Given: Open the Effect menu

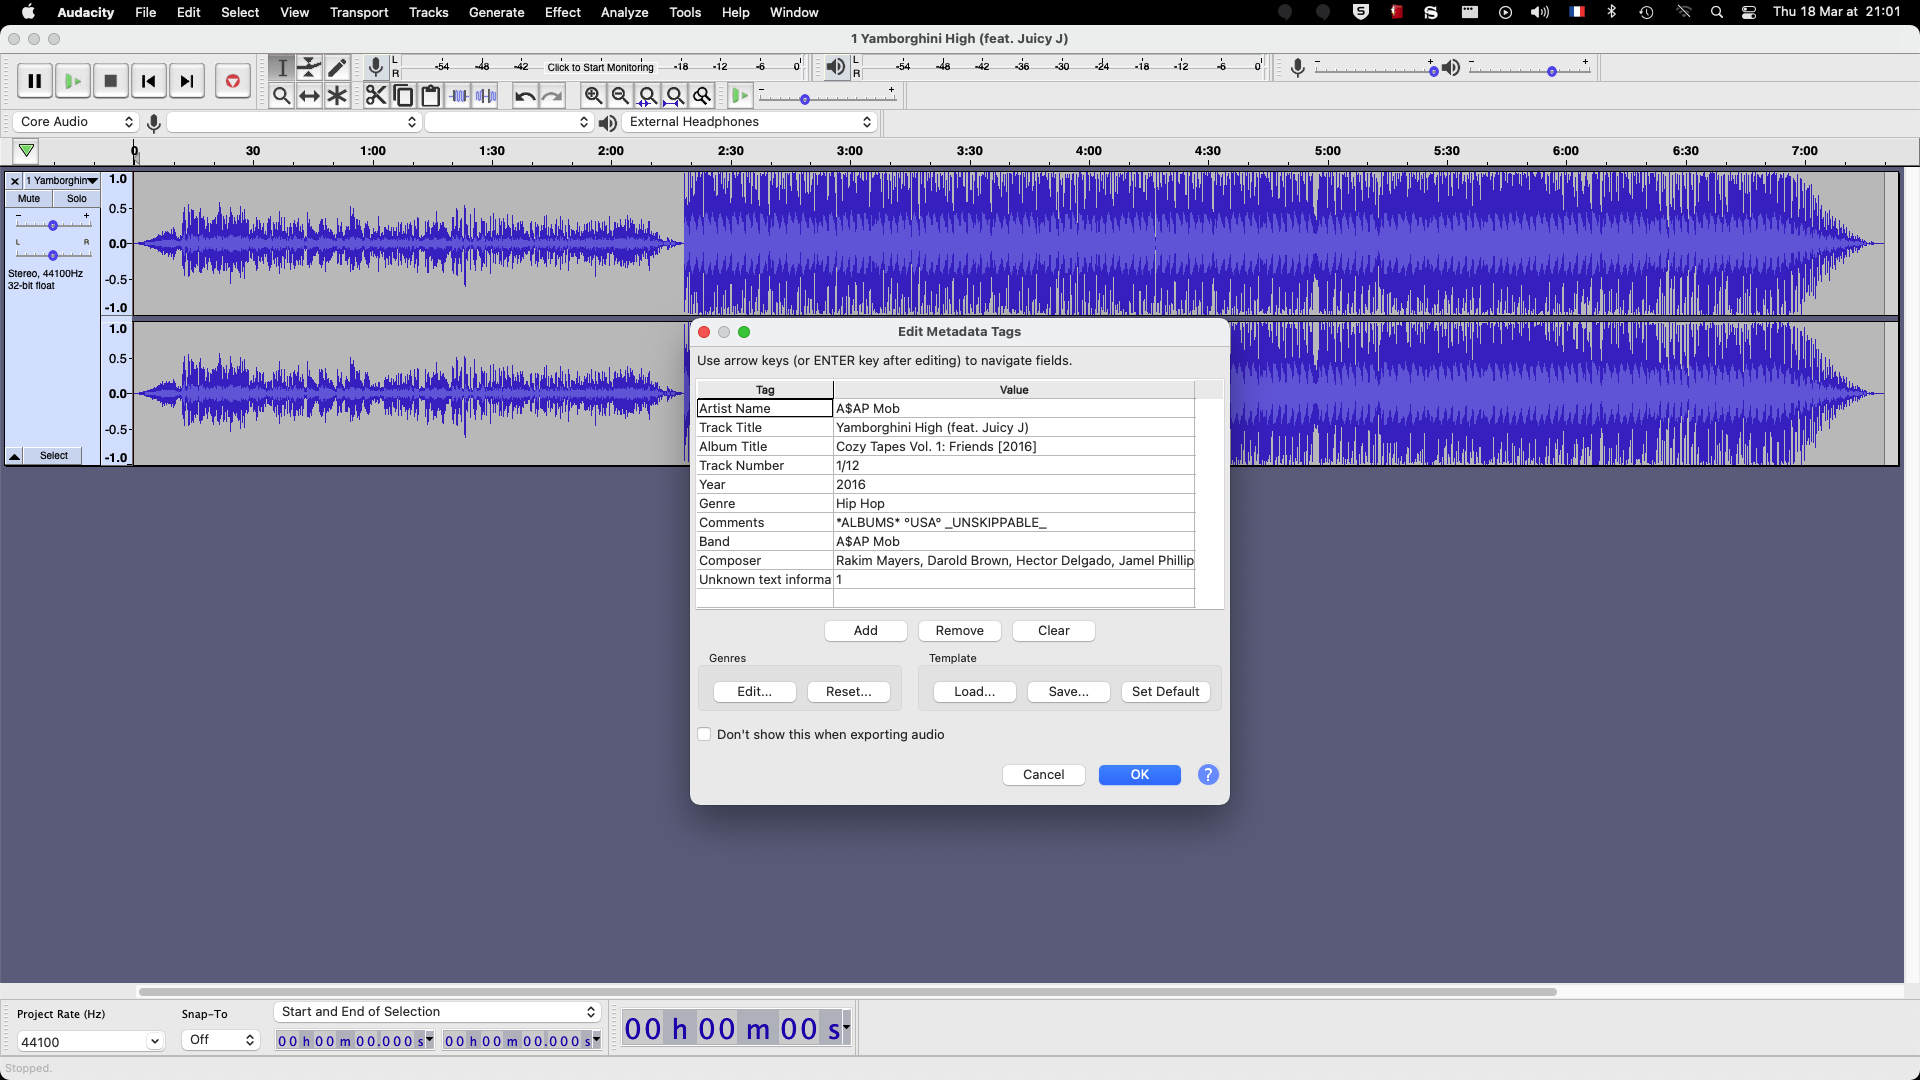Looking at the screenshot, I should (563, 12).
